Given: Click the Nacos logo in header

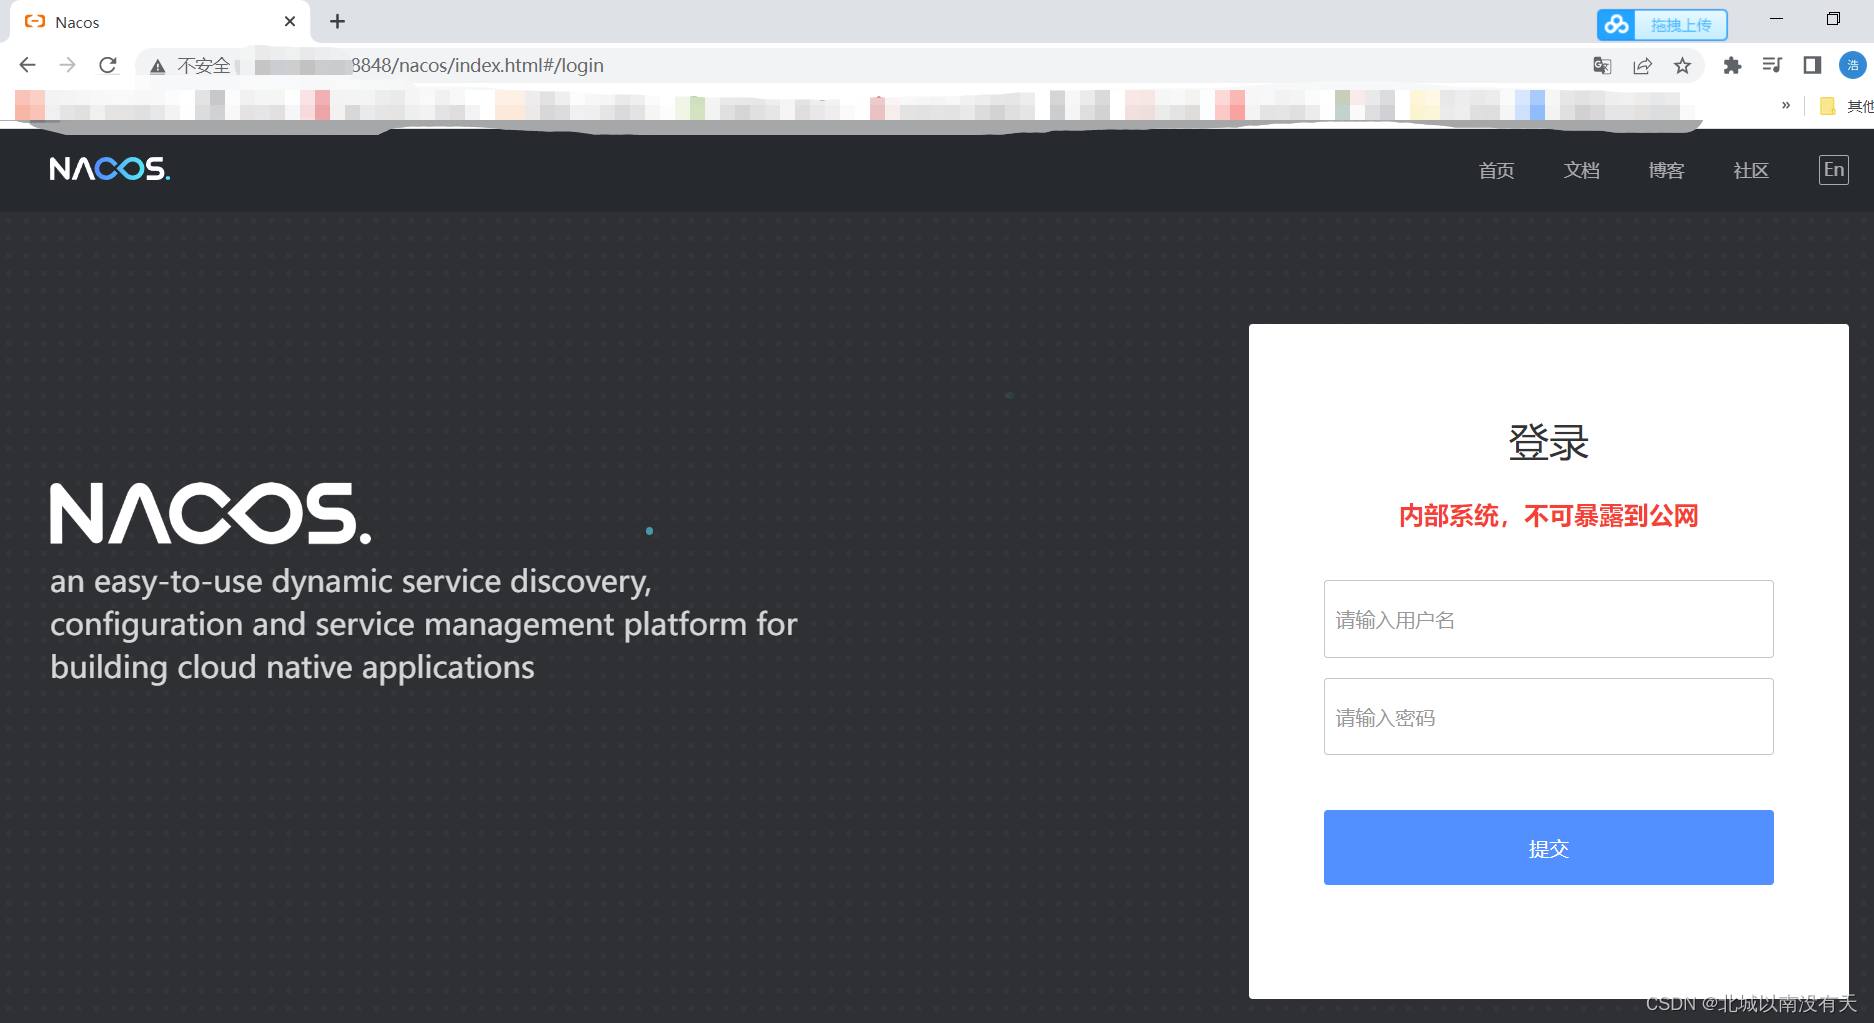Looking at the screenshot, I should 110,169.
